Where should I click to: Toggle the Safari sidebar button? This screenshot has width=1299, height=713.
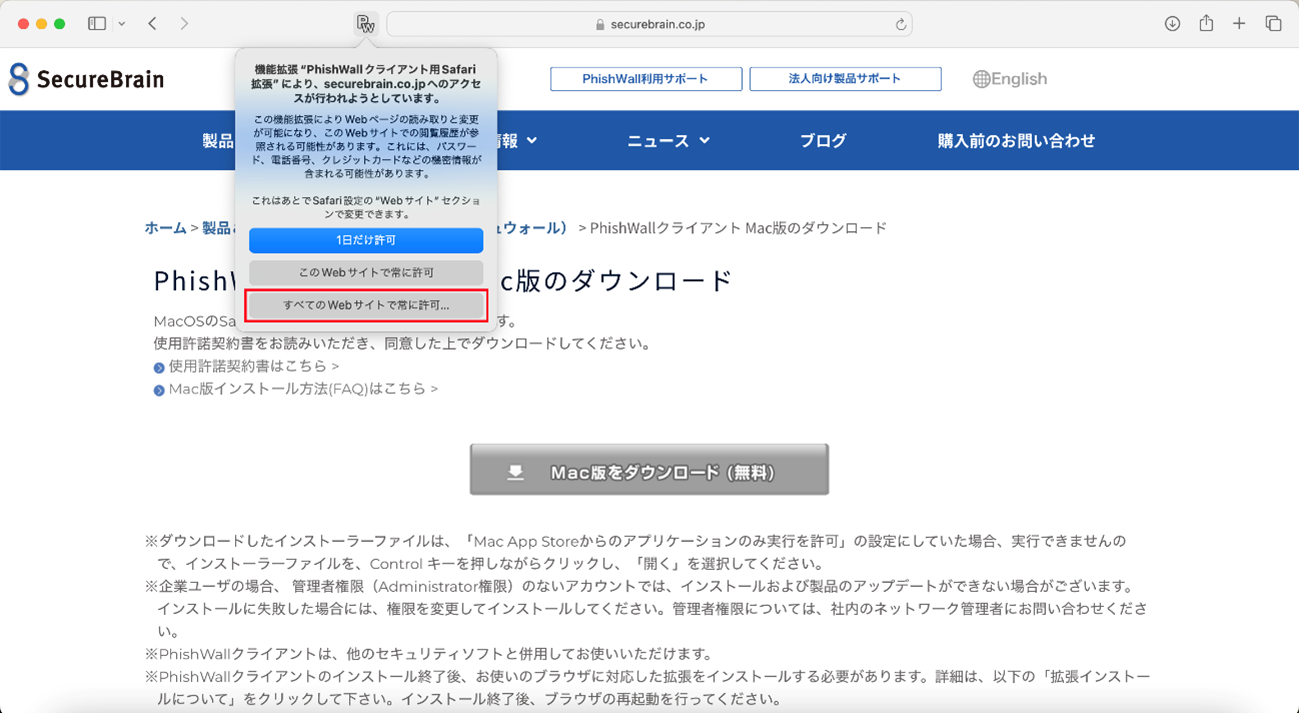(x=97, y=23)
